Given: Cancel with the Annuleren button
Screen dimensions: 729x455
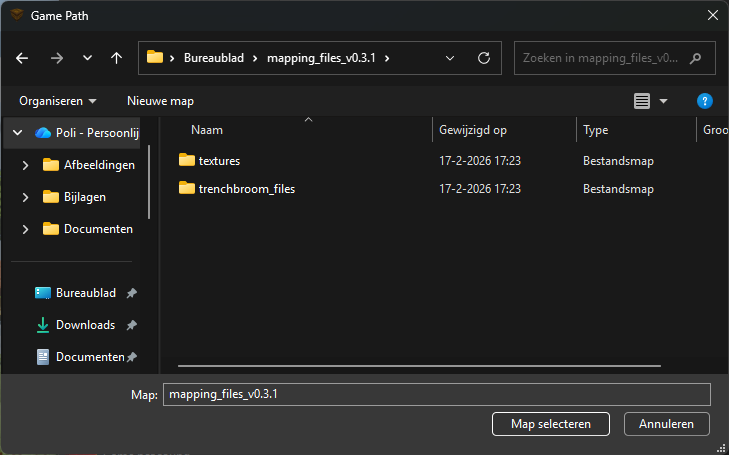Looking at the screenshot, I should point(667,424).
